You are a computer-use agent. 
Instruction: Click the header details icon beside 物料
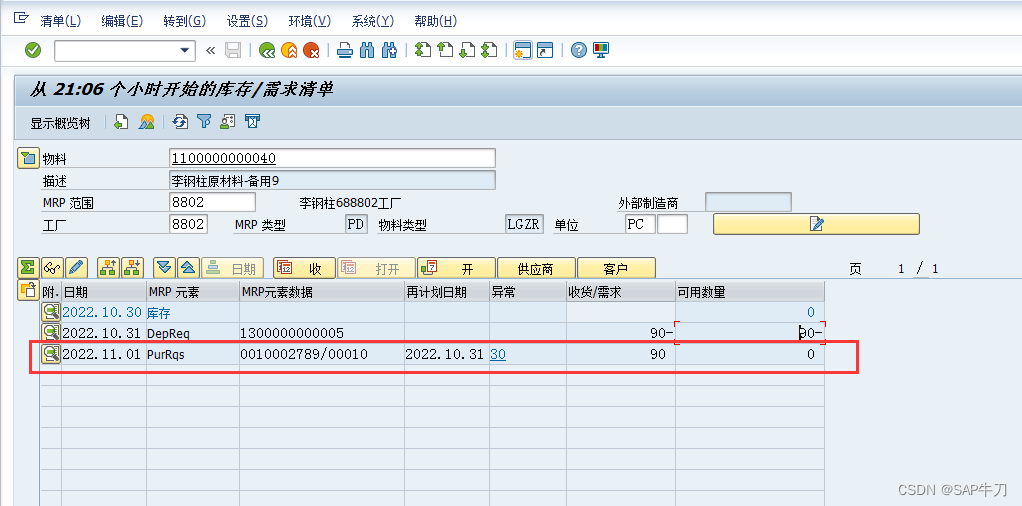(28, 158)
